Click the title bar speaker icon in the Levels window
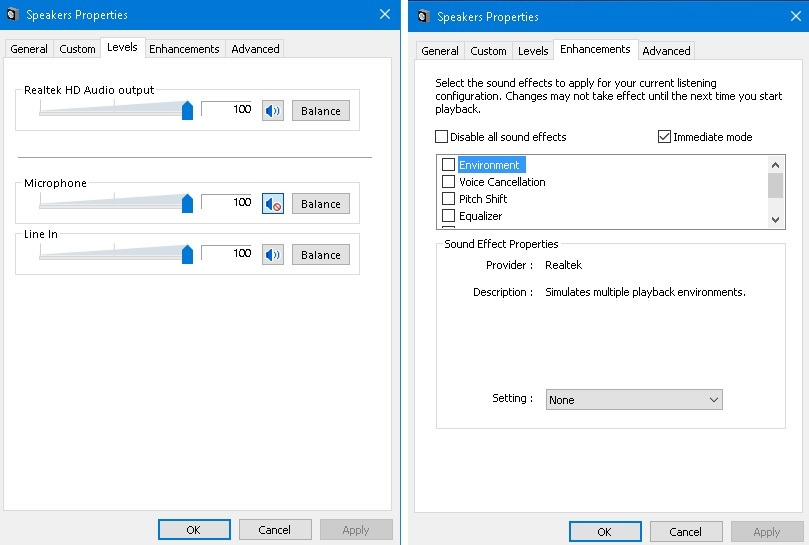 [11, 15]
